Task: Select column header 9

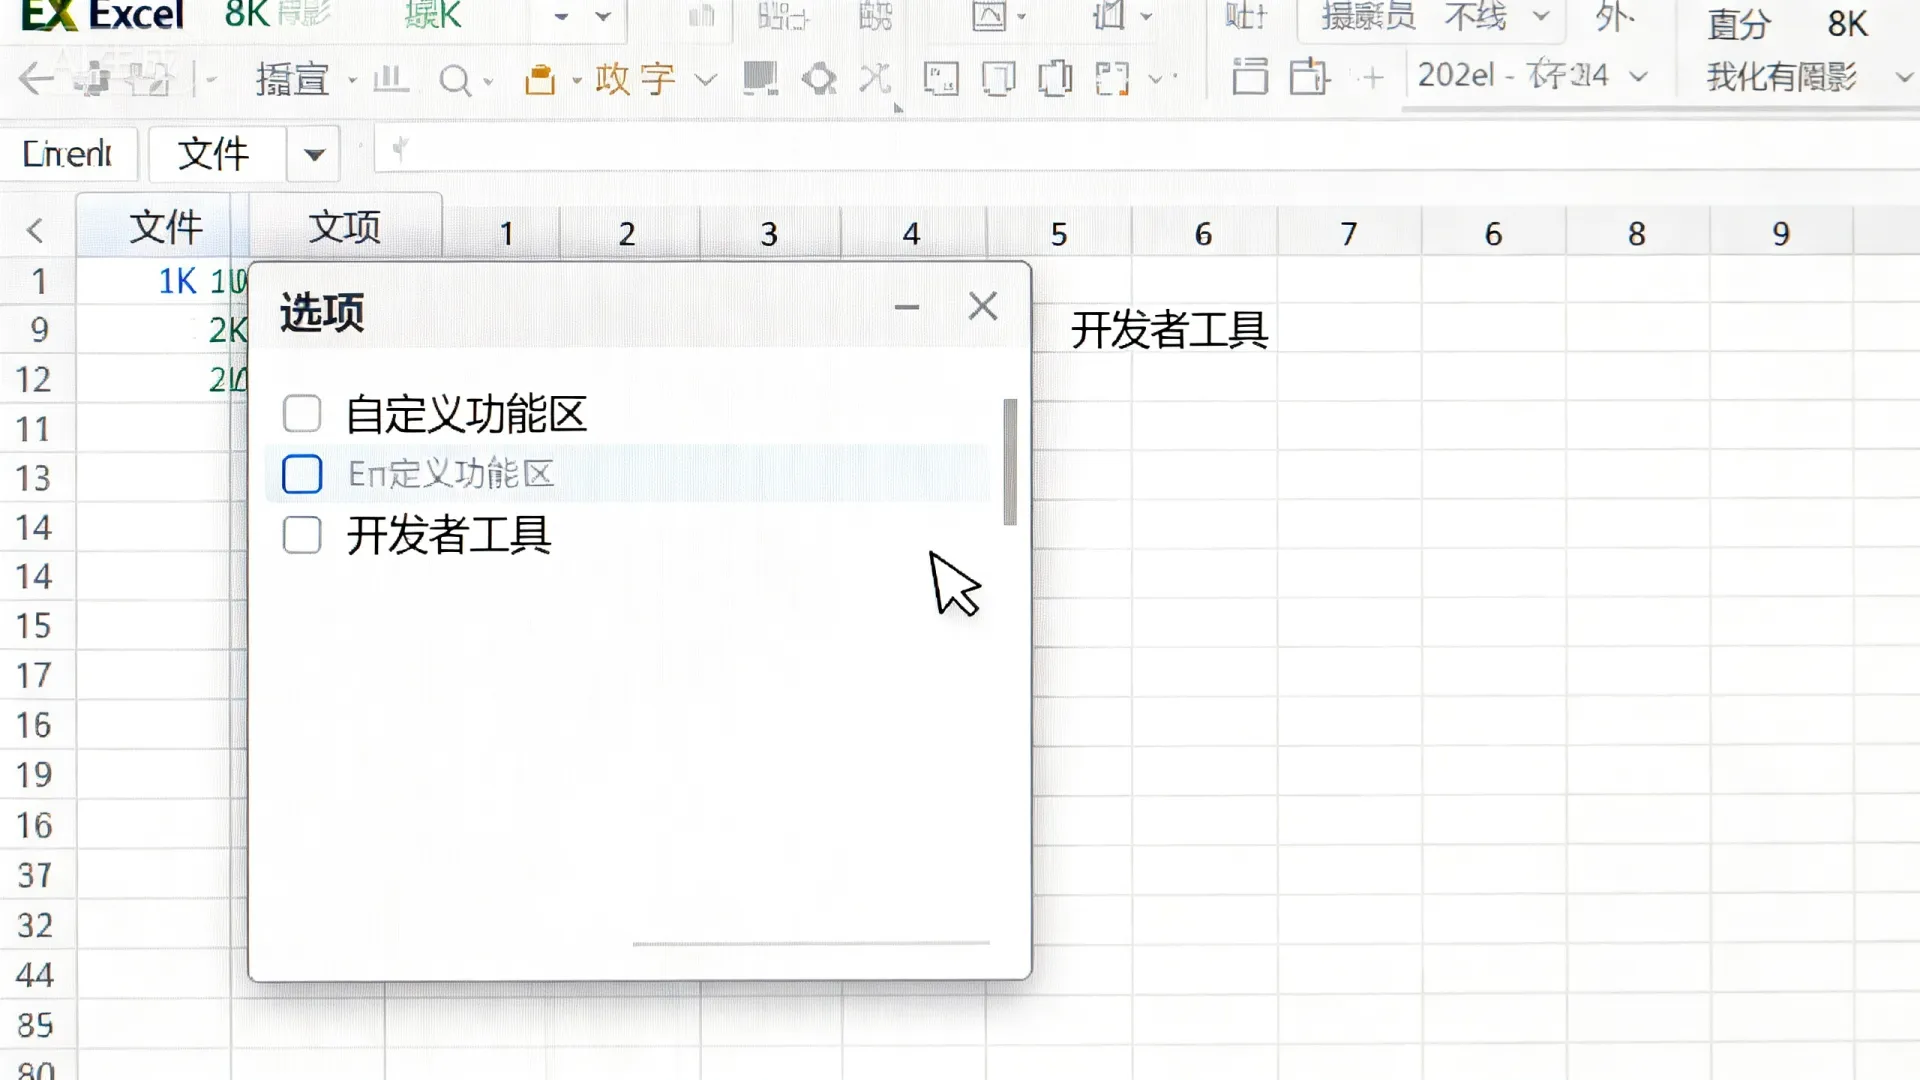Action: pyautogui.click(x=1781, y=234)
